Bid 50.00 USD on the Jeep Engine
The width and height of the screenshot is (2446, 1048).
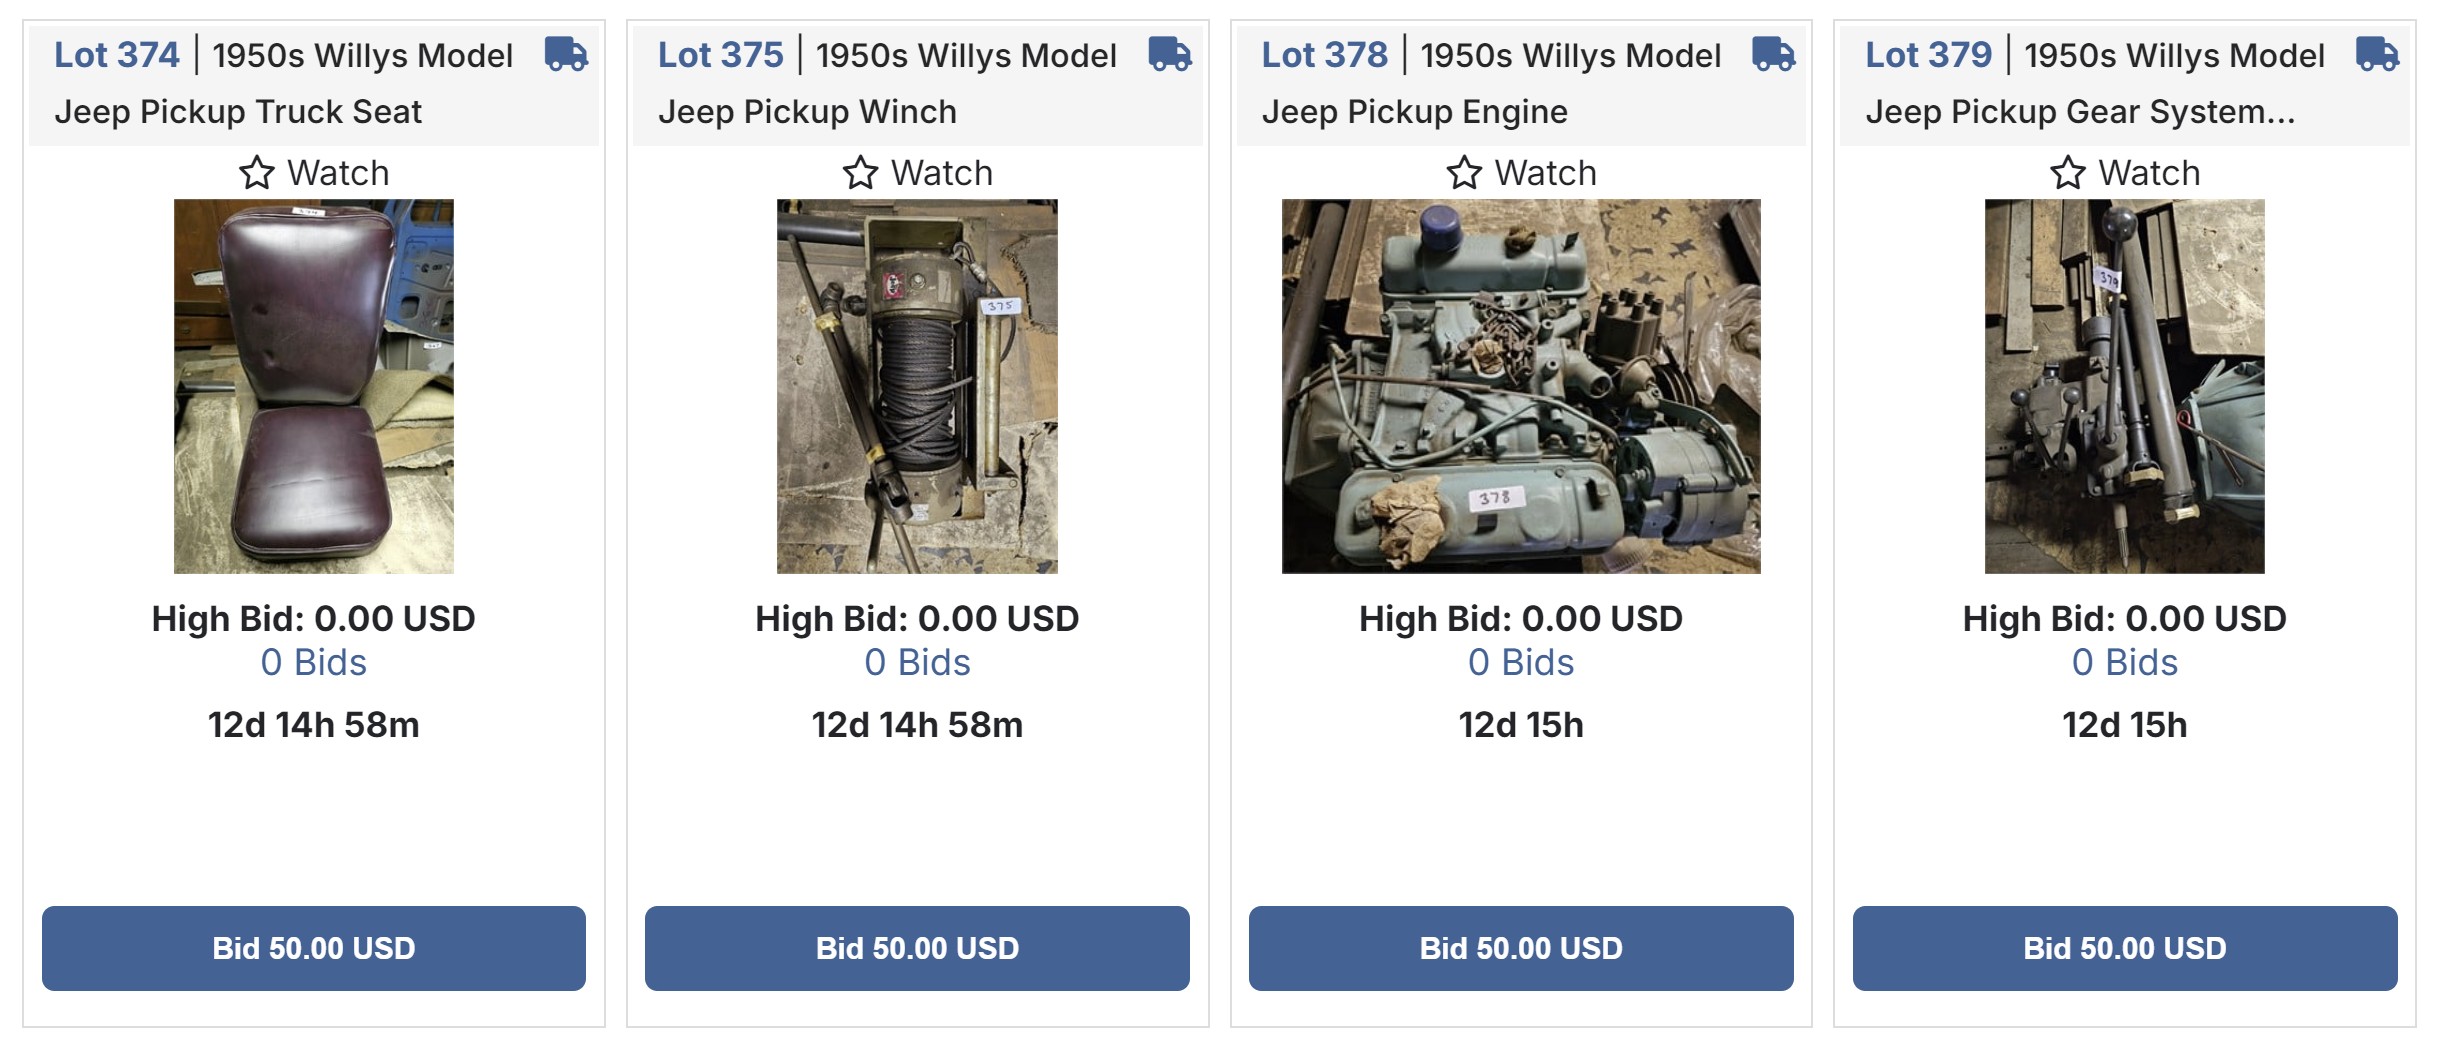[x=1521, y=948]
